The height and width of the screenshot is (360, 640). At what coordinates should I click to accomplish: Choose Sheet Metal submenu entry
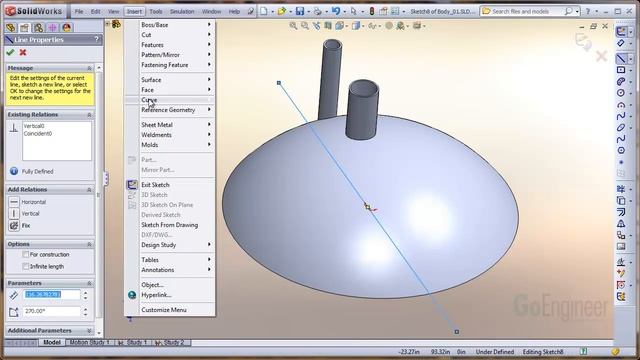pos(170,124)
